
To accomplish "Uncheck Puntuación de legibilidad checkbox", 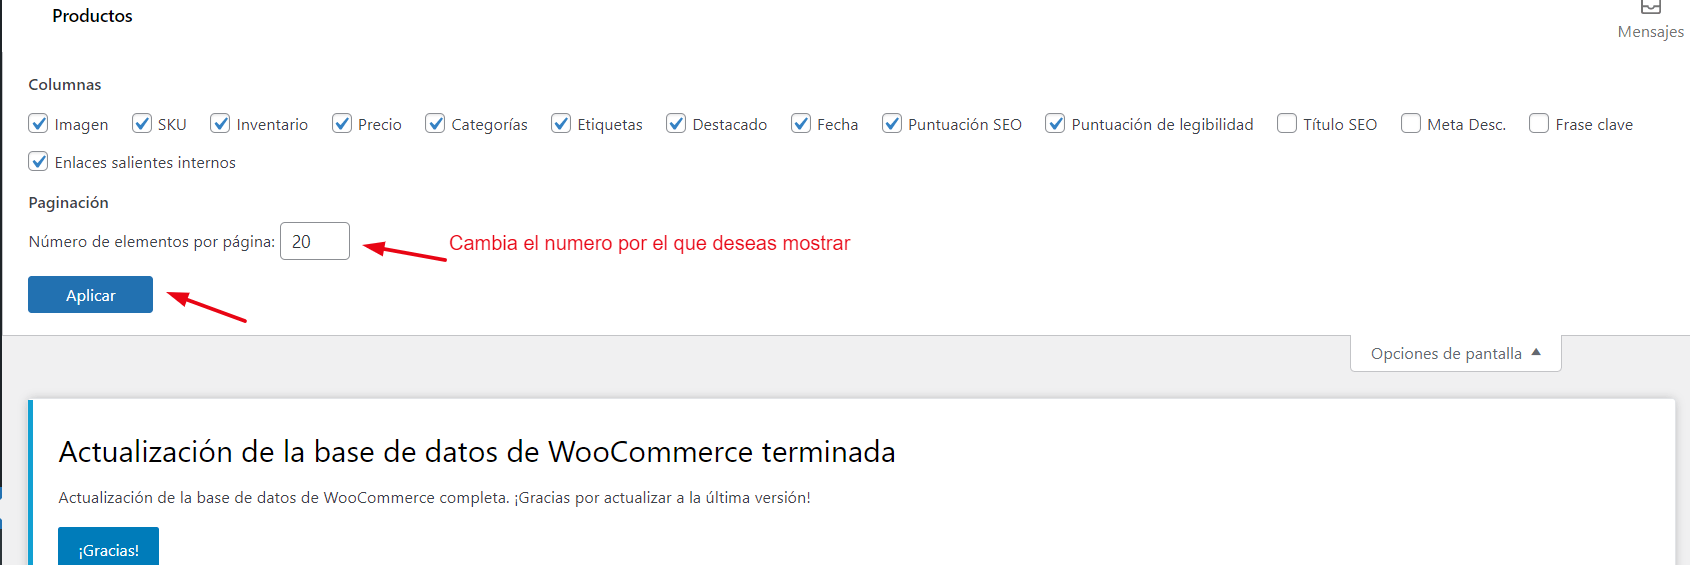I will click(1055, 123).
